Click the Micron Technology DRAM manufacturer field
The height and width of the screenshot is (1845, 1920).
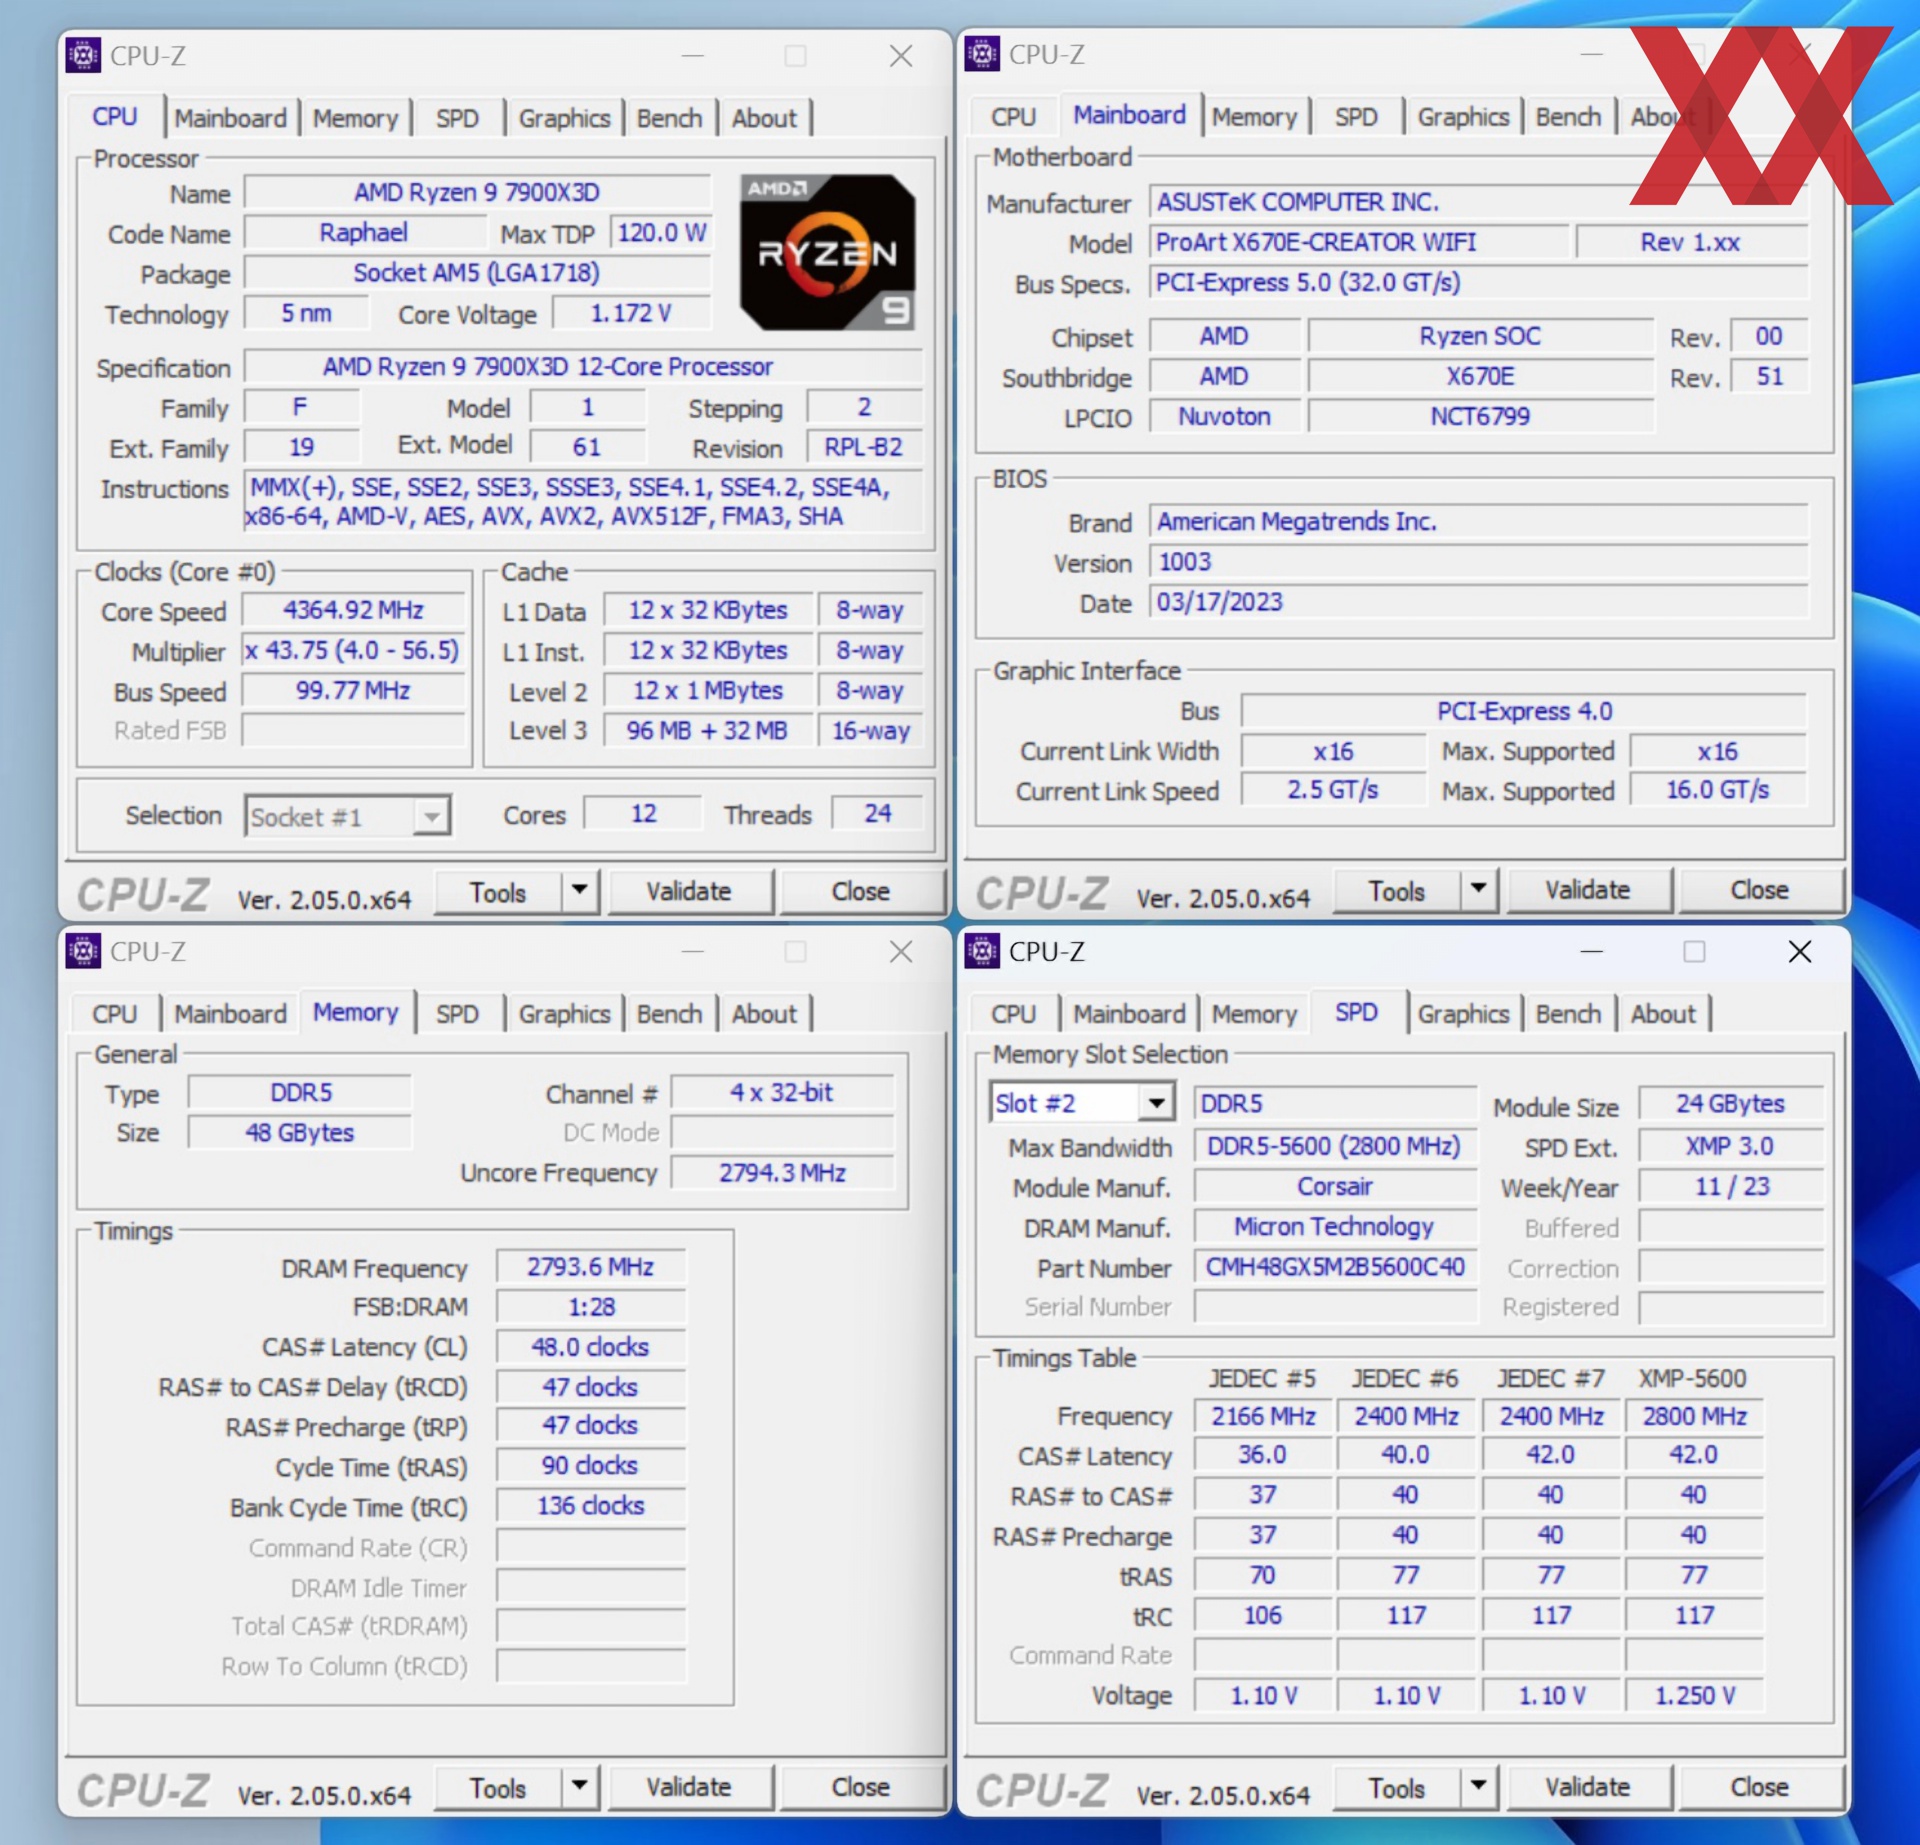tap(1335, 1226)
